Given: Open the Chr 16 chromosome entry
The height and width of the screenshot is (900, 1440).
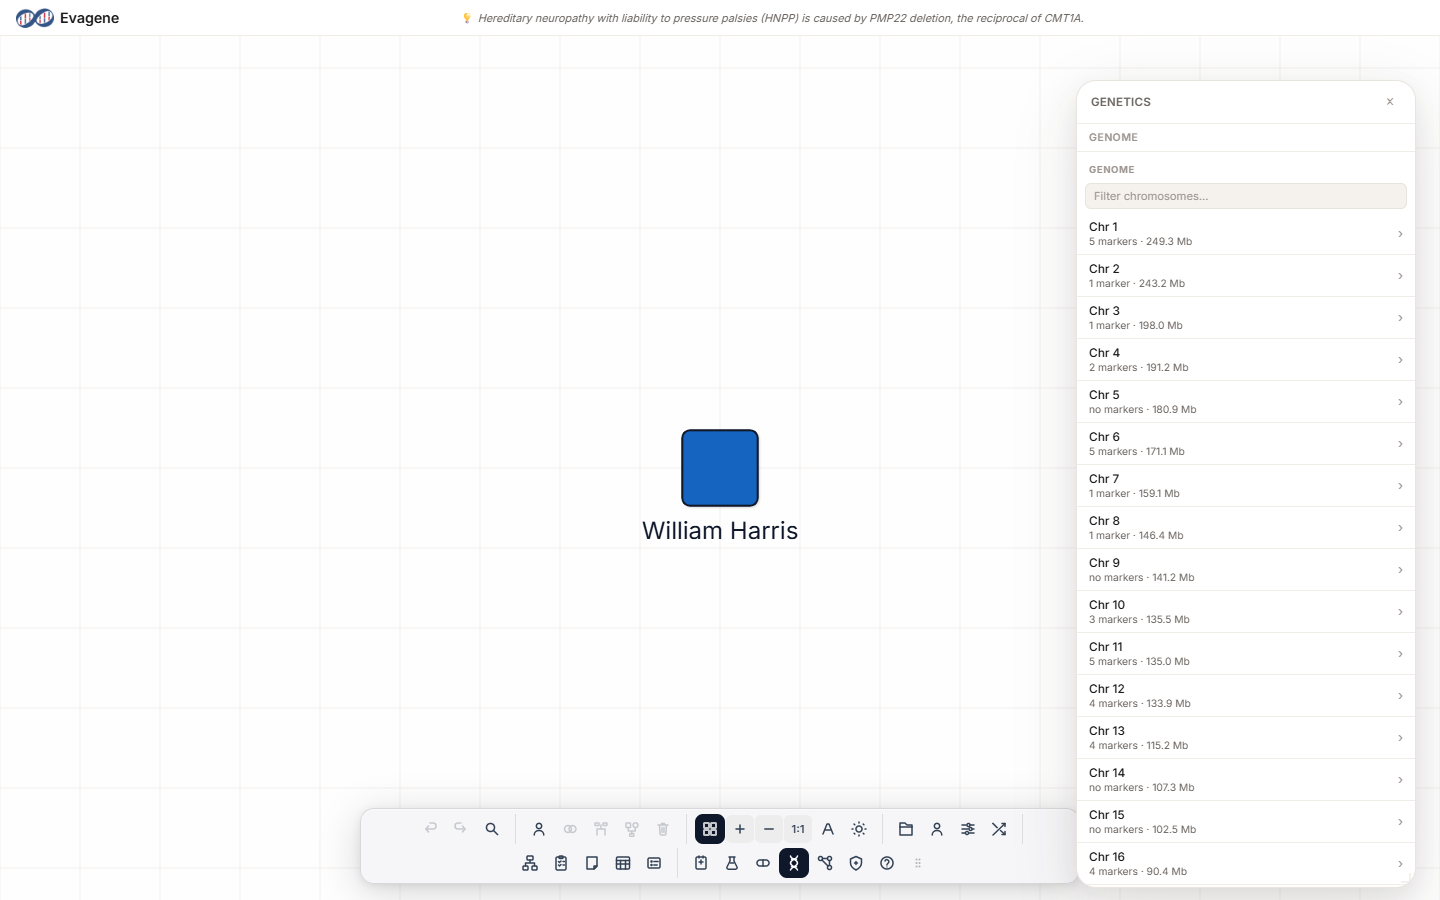Looking at the screenshot, I should (1246, 864).
